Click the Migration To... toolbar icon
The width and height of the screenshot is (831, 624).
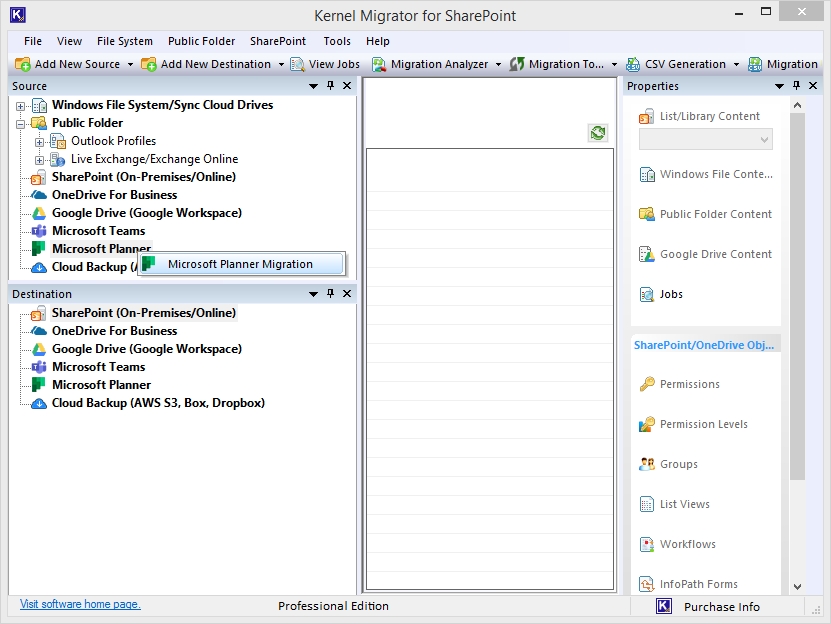(x=517, y=64)
